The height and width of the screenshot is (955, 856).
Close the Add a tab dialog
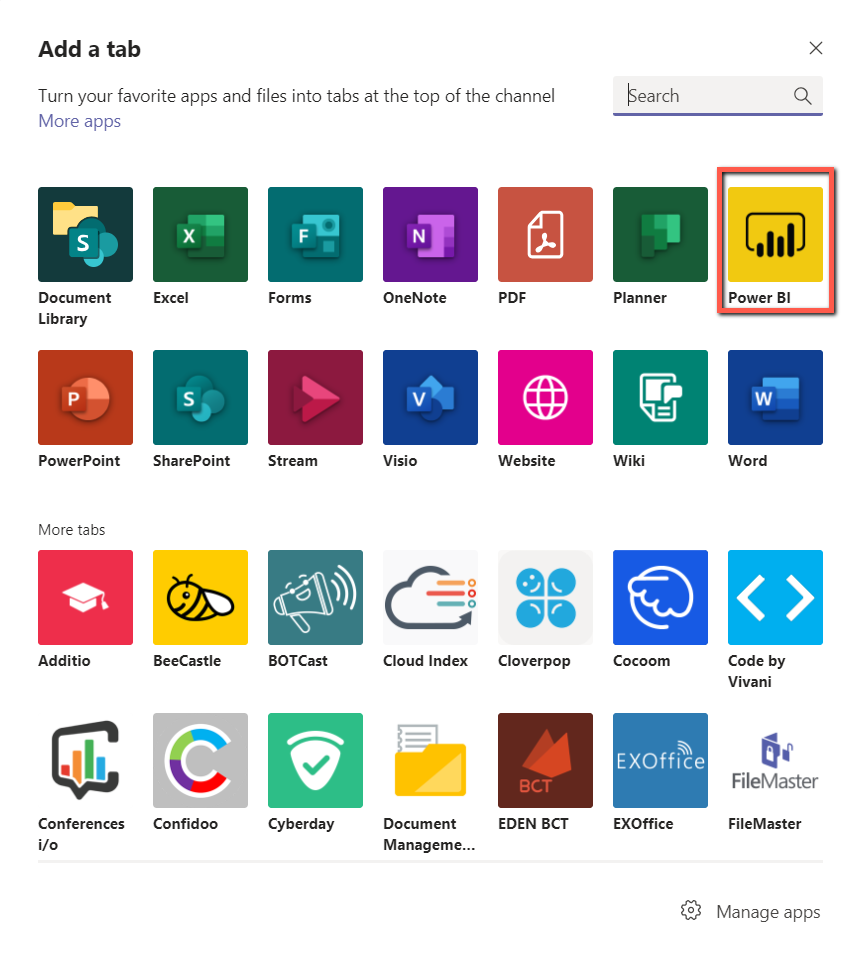coord(816,48)
